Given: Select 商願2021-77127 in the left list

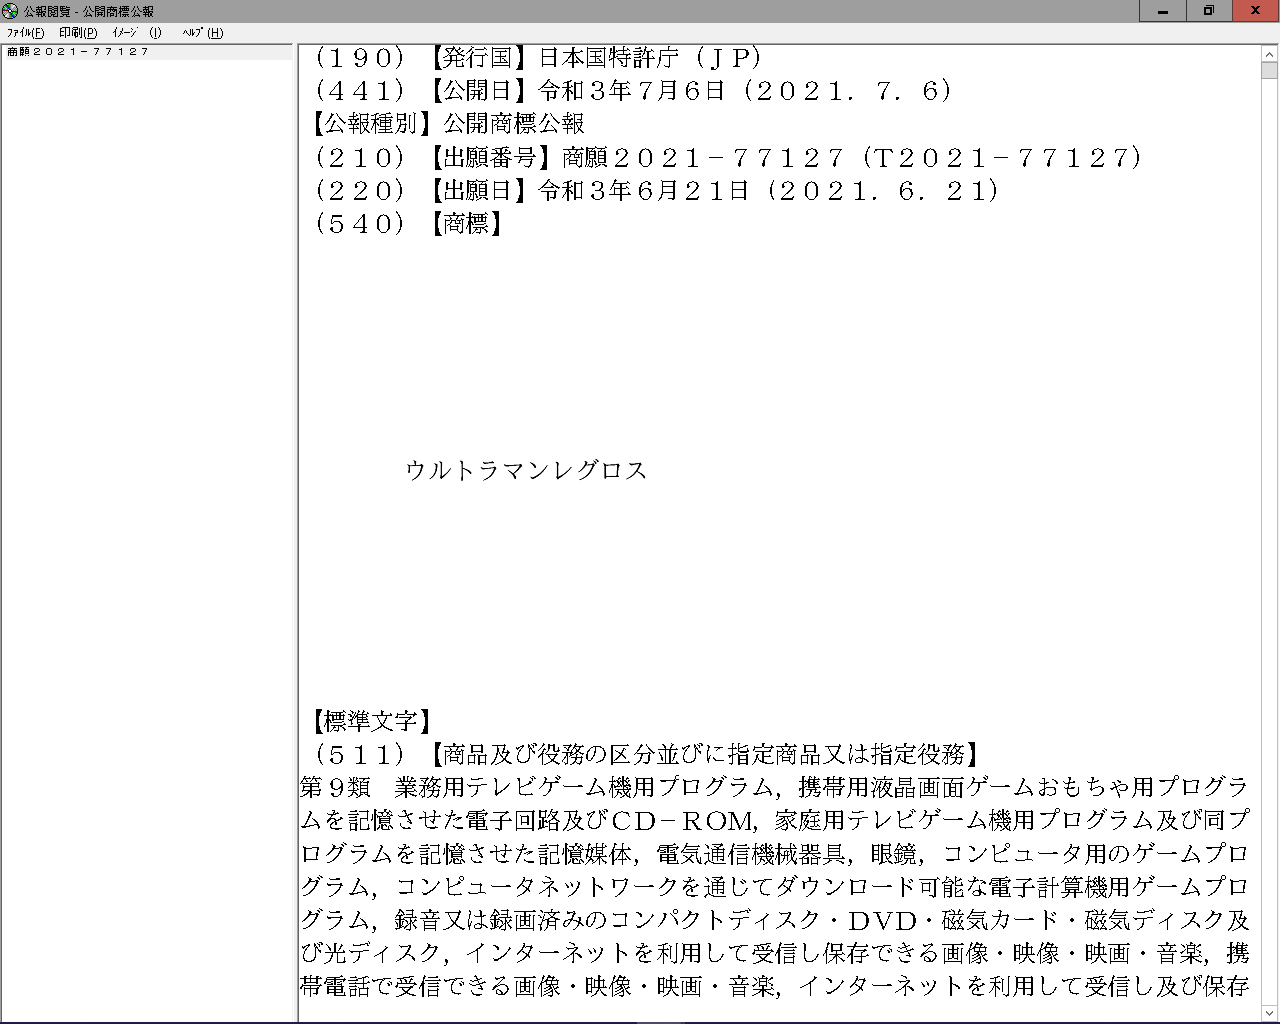Looking at the screenshot, I should pyautogui.click(x=77, y=52).
